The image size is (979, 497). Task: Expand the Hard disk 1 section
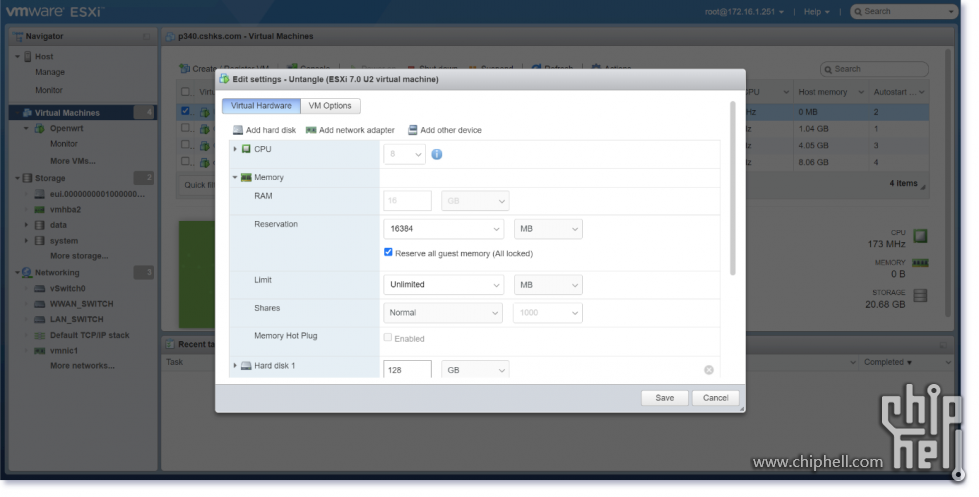pyautogui.click(x=235, y=365)
